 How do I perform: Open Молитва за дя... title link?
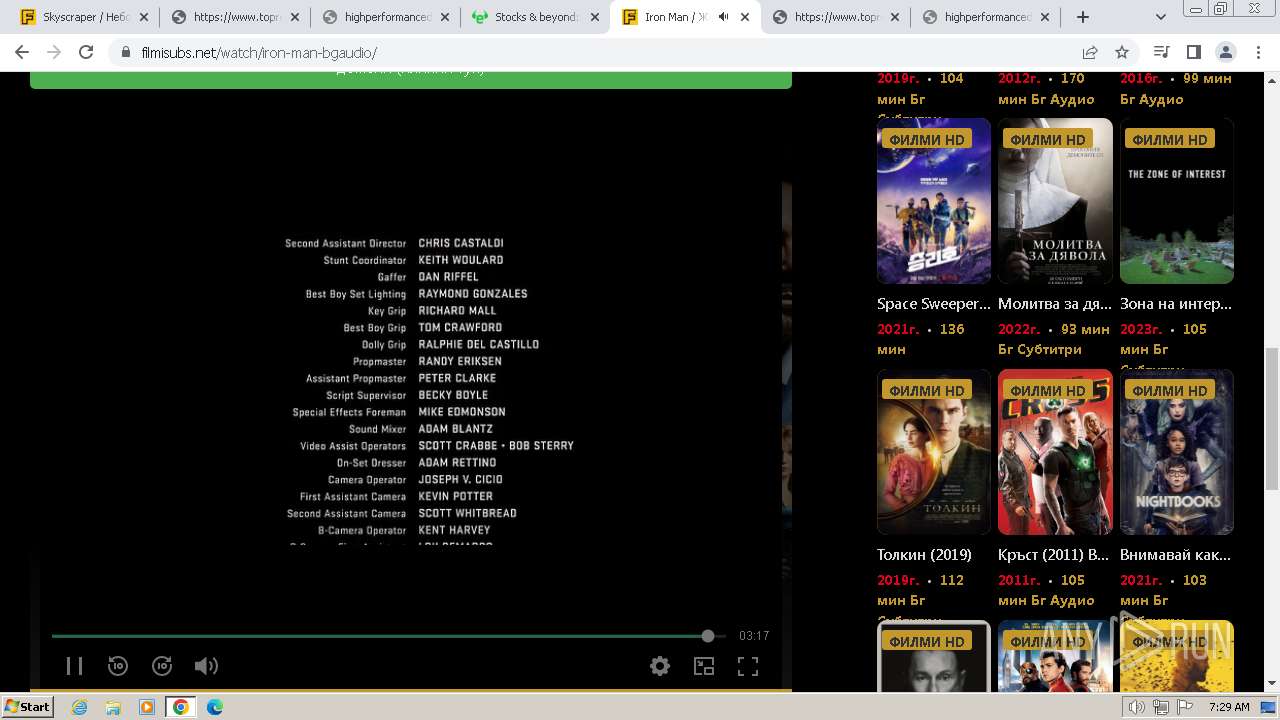pyautogui.click(x=1055, y=303)
